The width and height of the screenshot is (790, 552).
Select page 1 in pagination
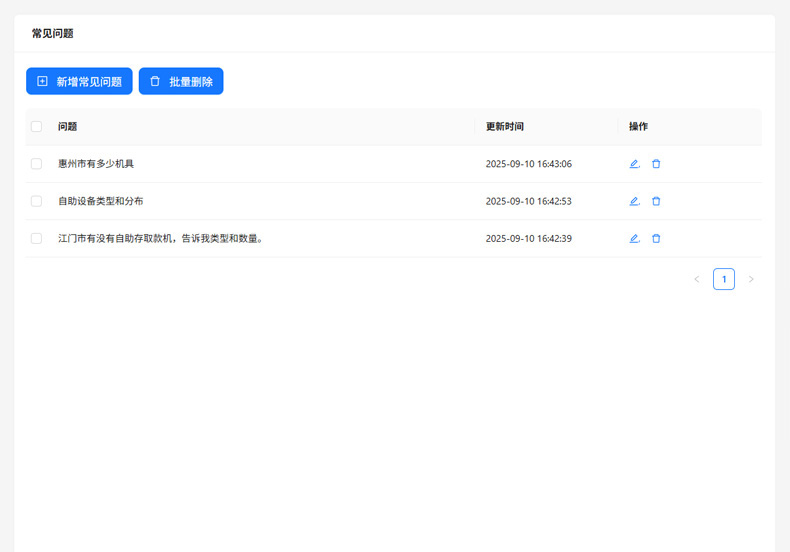[724, 279]
